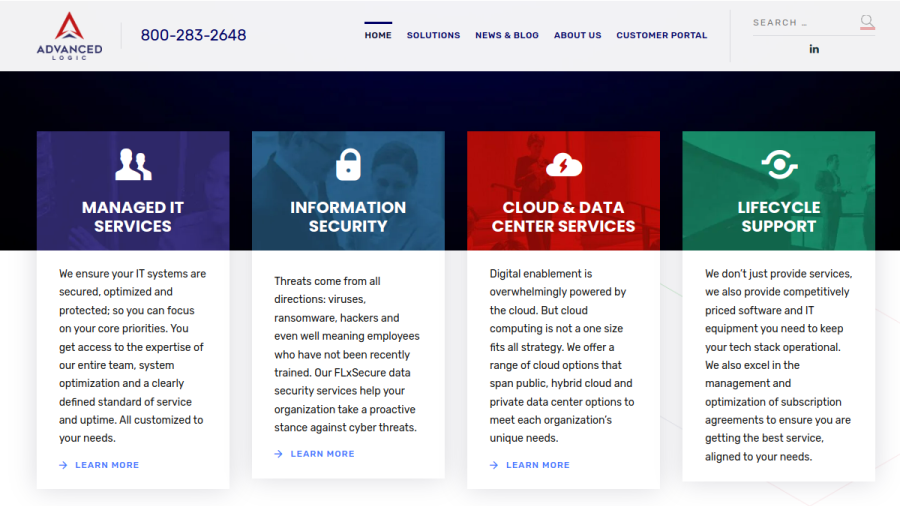Open the Solutions menu
The width and height of the screenshot is (900, 506).
pos(433,35)
